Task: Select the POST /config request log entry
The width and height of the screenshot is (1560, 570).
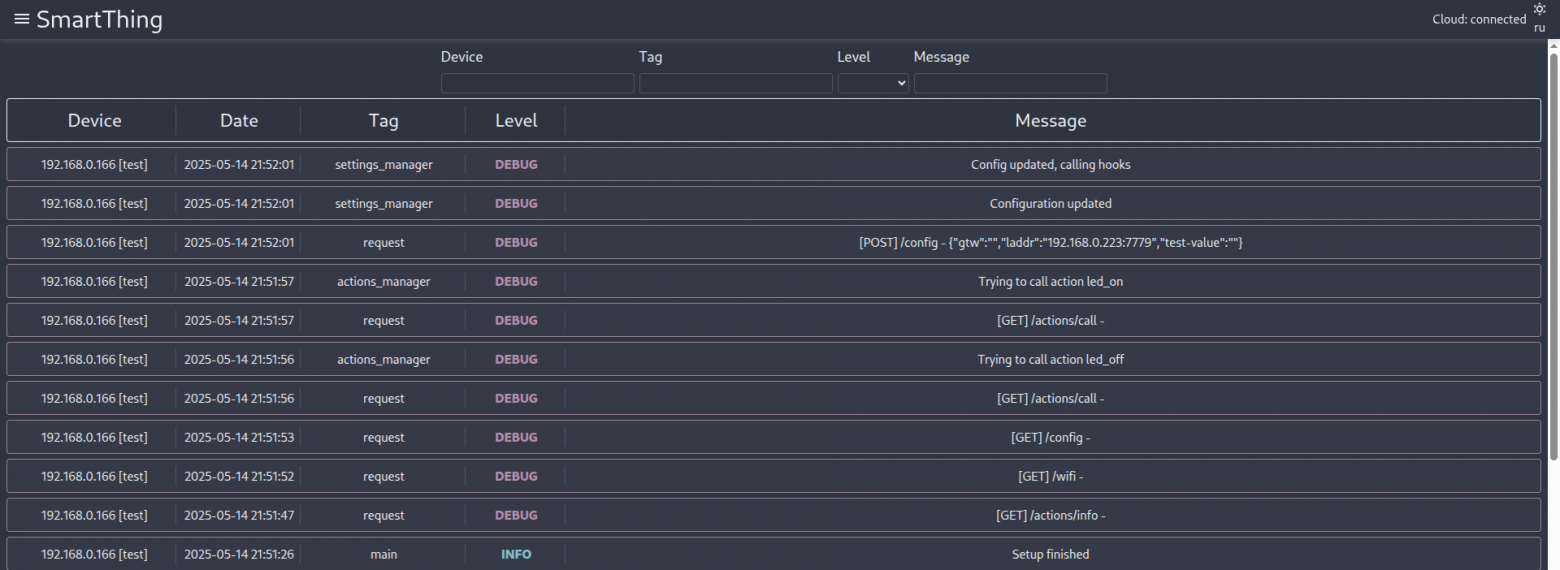Action: point(1050,243)
